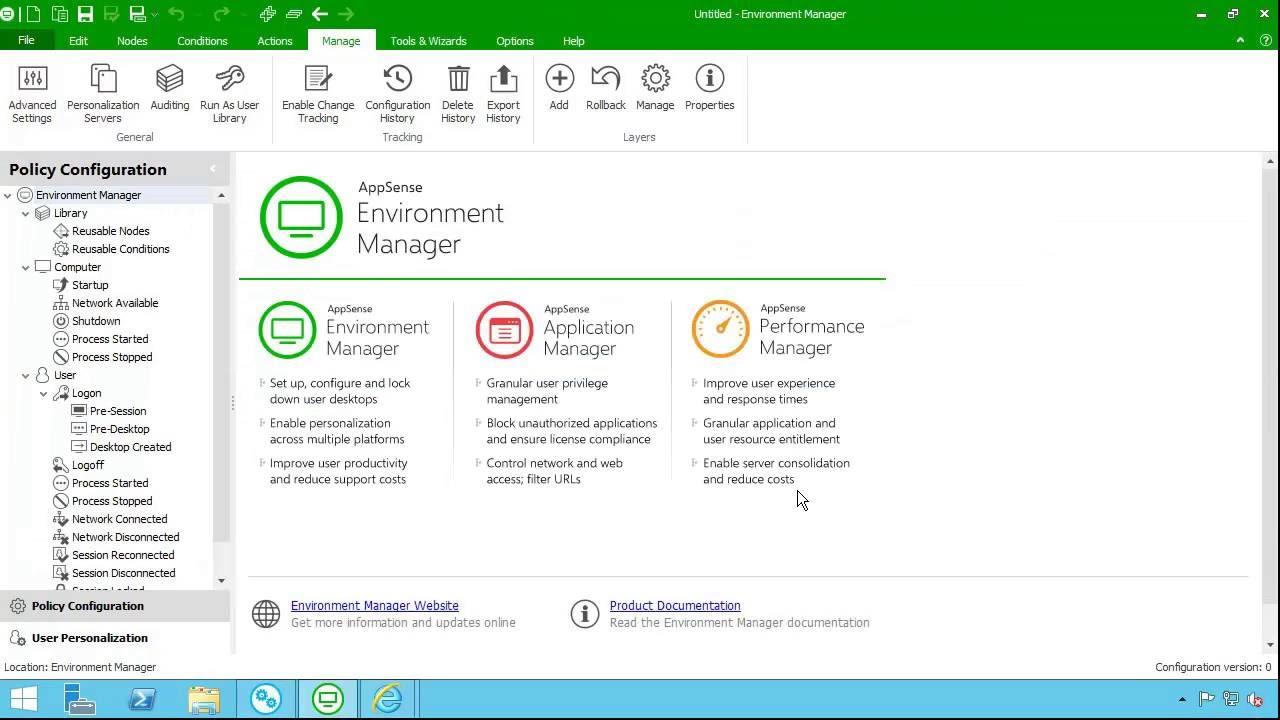Collapse the User tree node
1280x720 pixels.
click(x=26, y=375)
